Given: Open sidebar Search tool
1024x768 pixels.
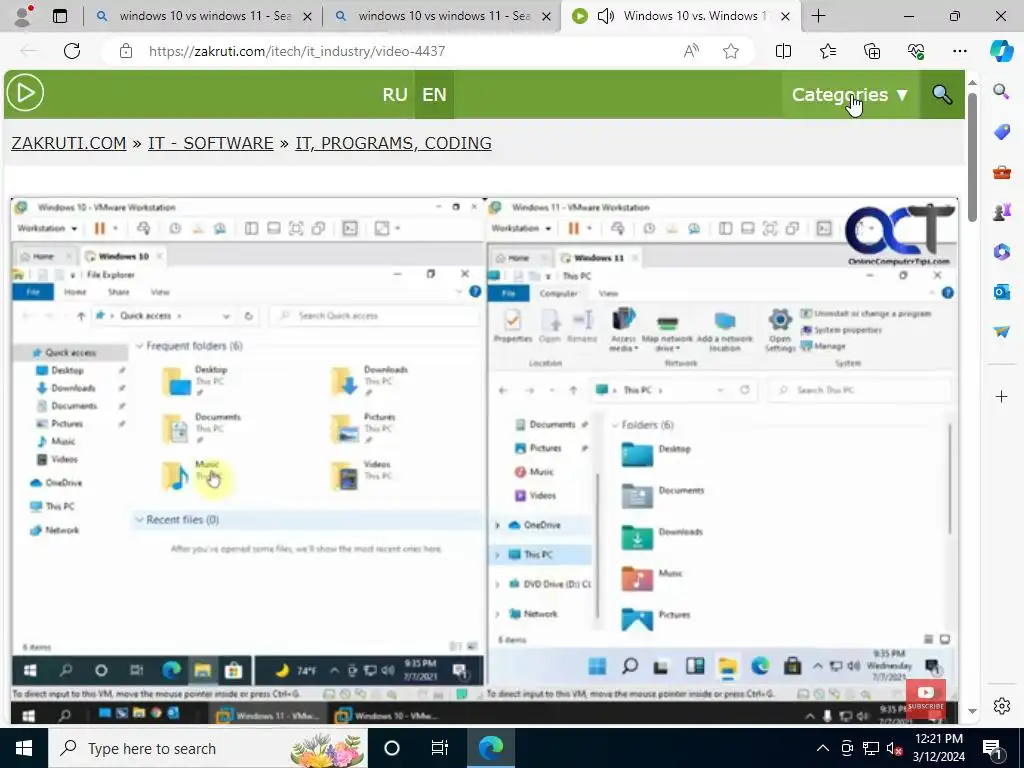Looking at the screenshot, I should coord(1001,91).
